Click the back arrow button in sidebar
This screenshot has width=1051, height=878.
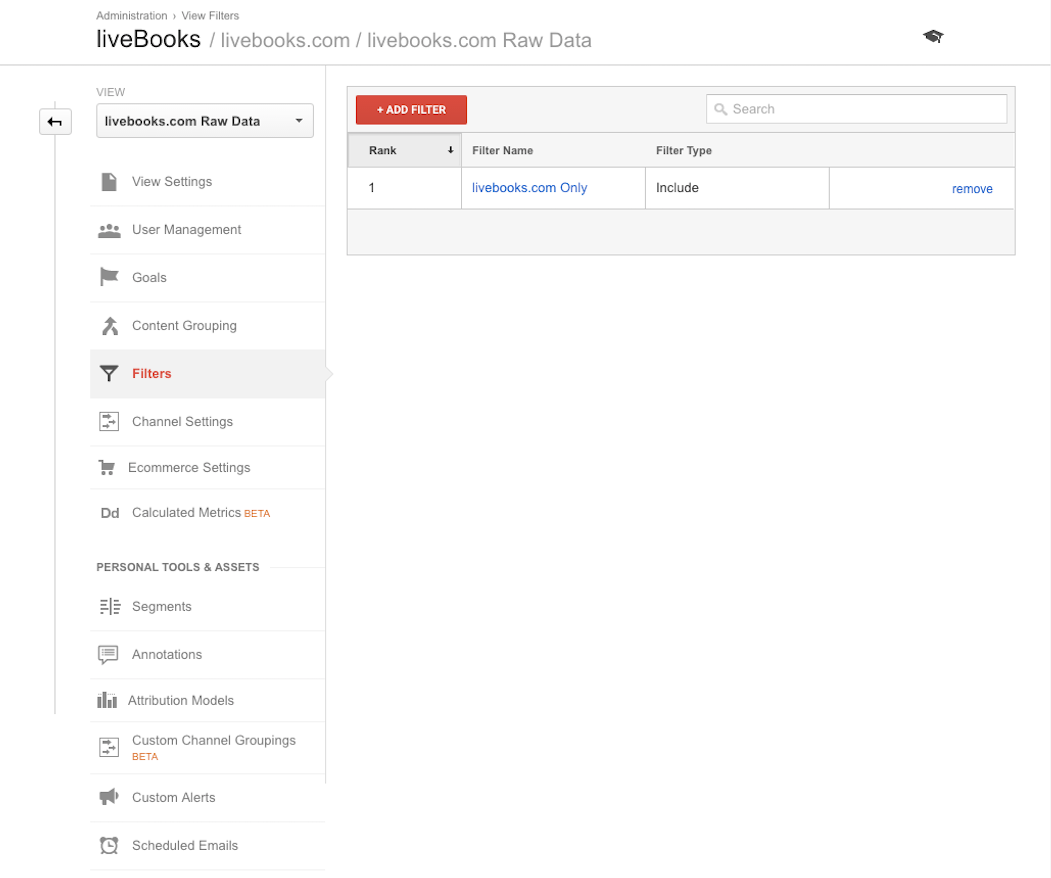(x=55, y=122)
